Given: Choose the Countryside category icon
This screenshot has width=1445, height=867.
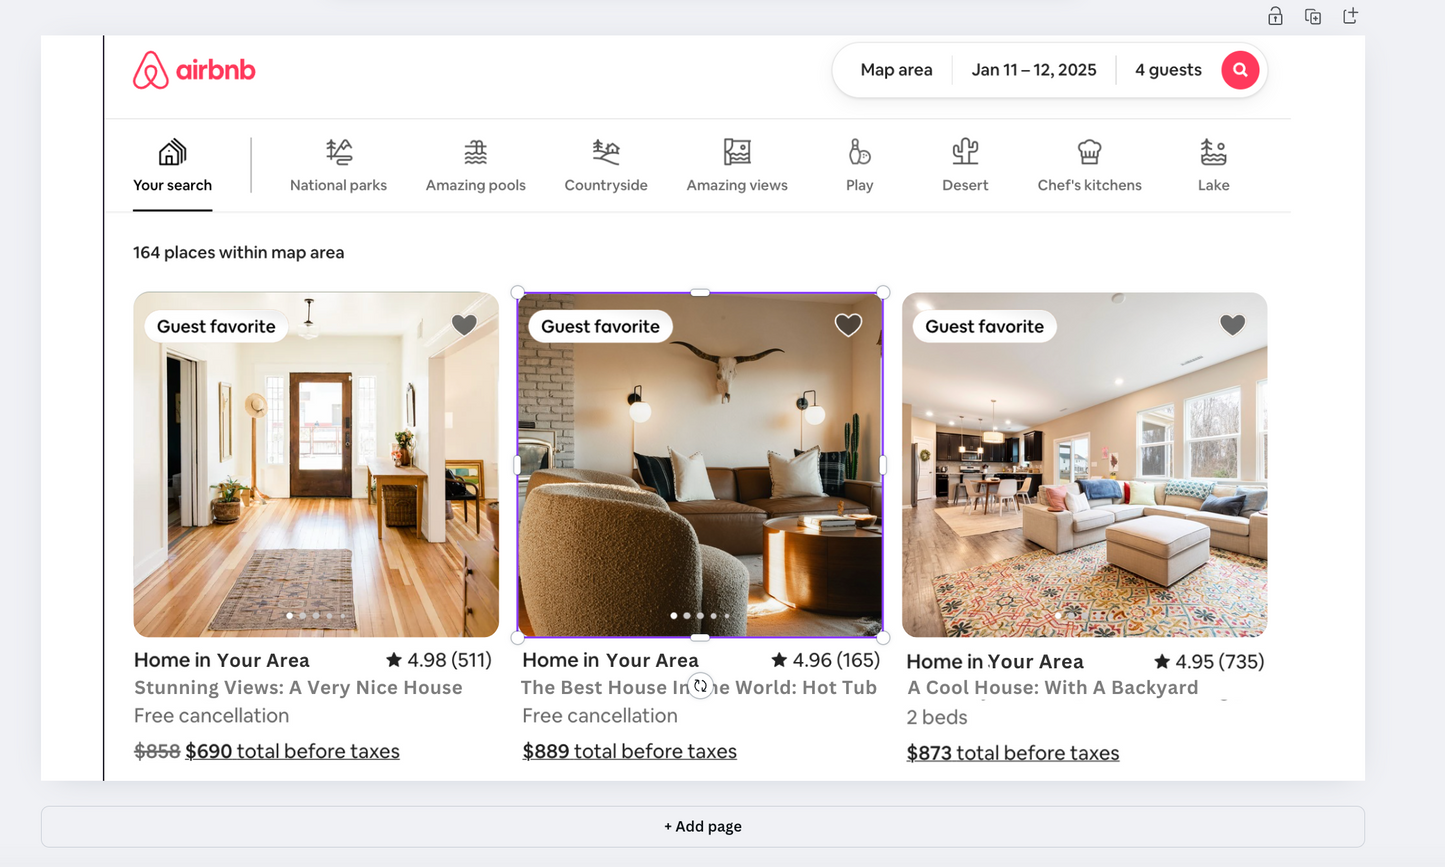Looking at the screenshot, I should pyautogui.click(x=606, y=152).
